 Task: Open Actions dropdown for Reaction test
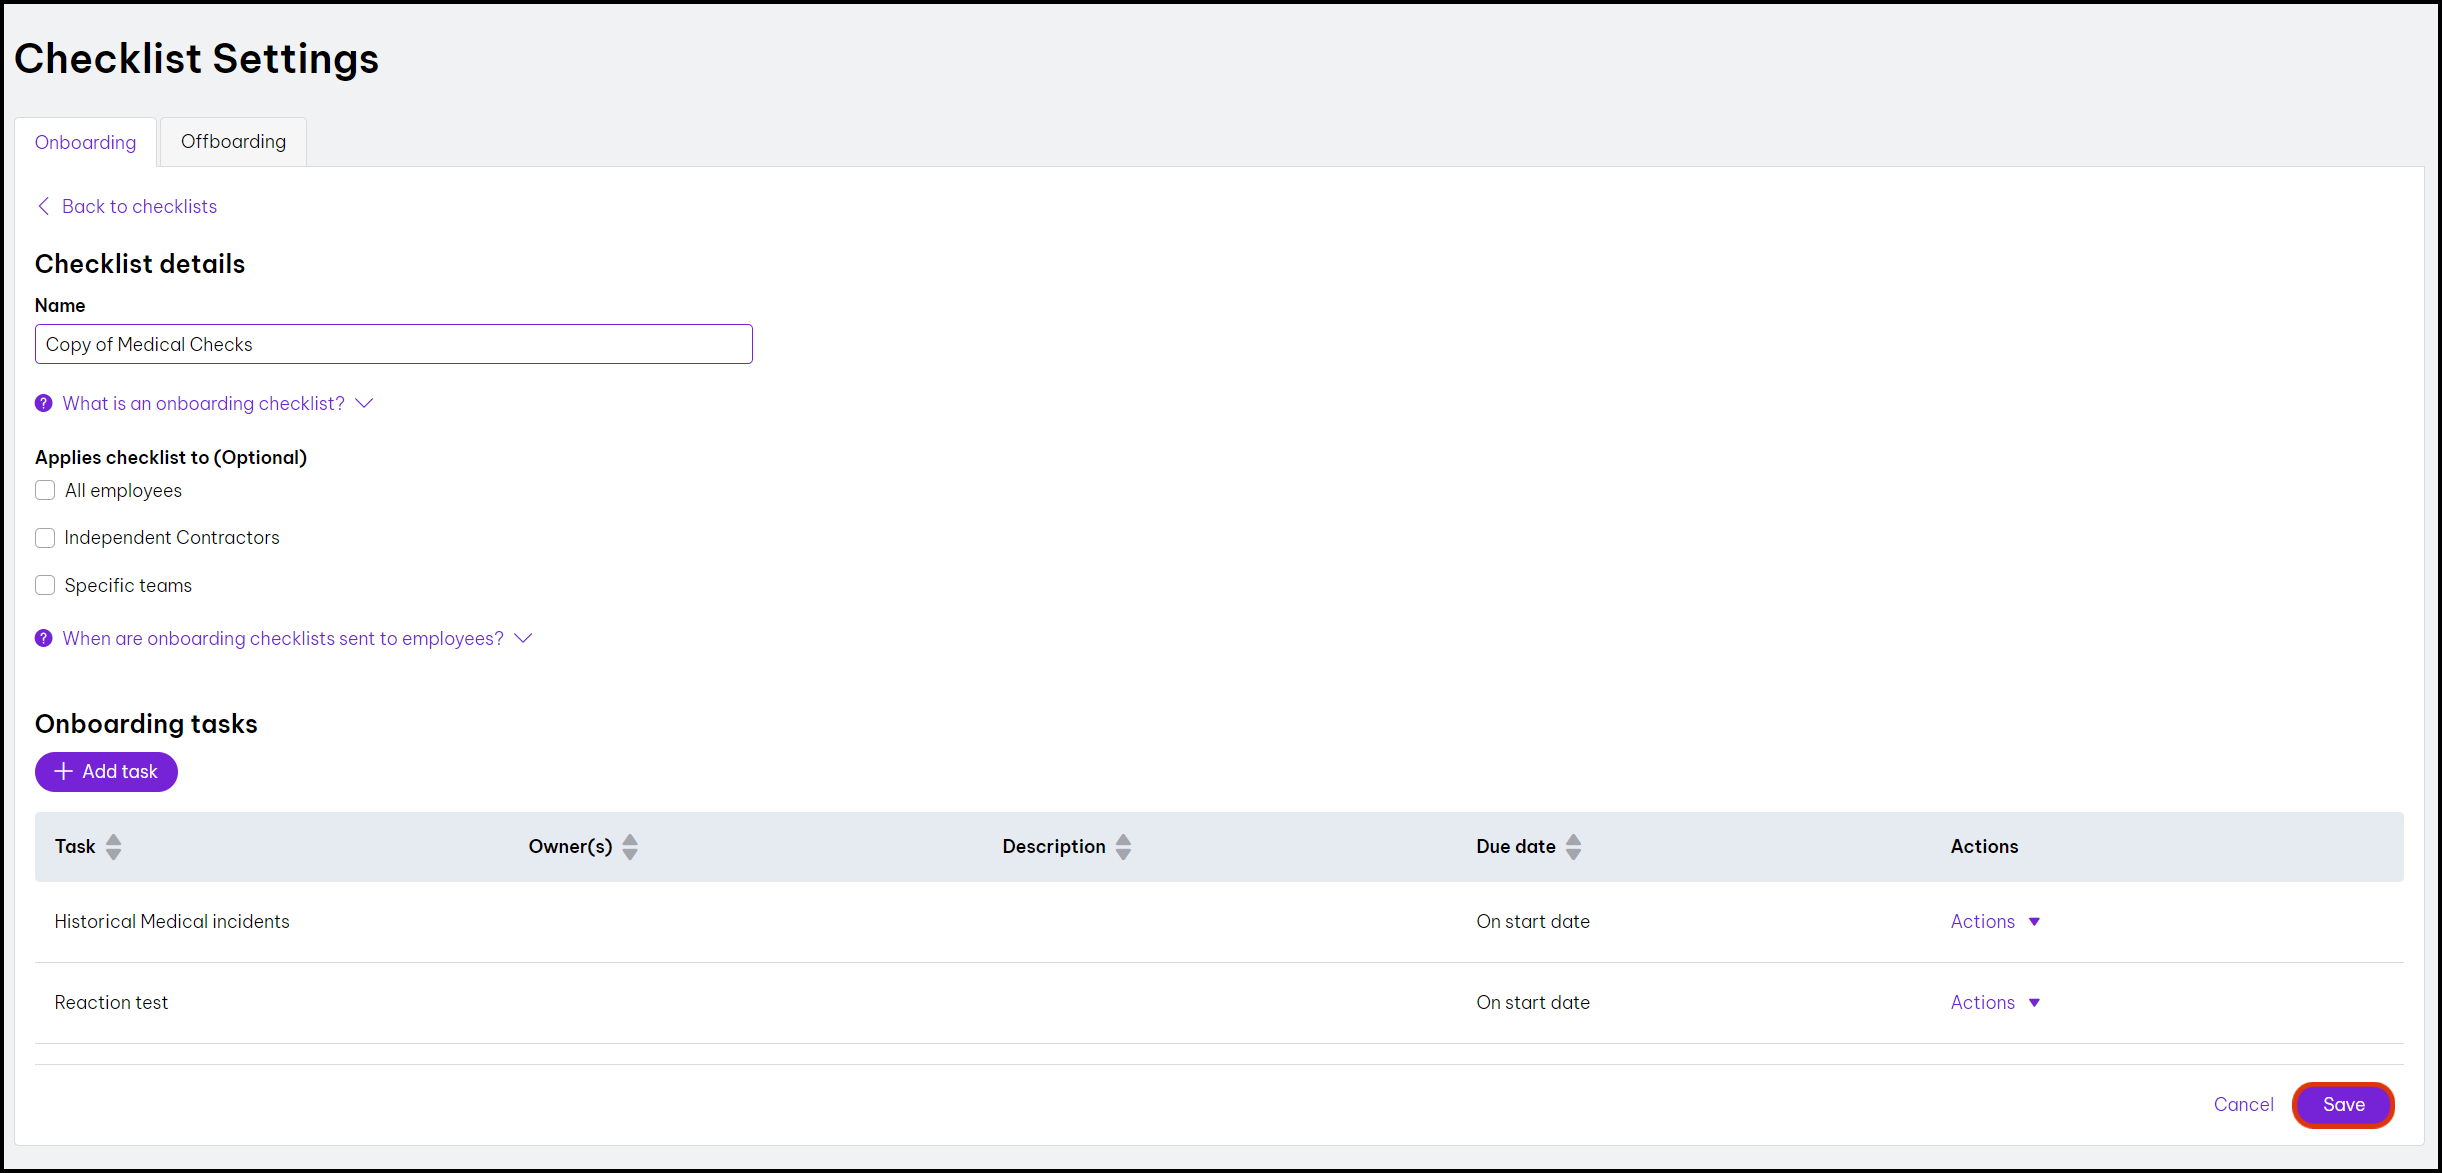(x=1994, y=1003)
